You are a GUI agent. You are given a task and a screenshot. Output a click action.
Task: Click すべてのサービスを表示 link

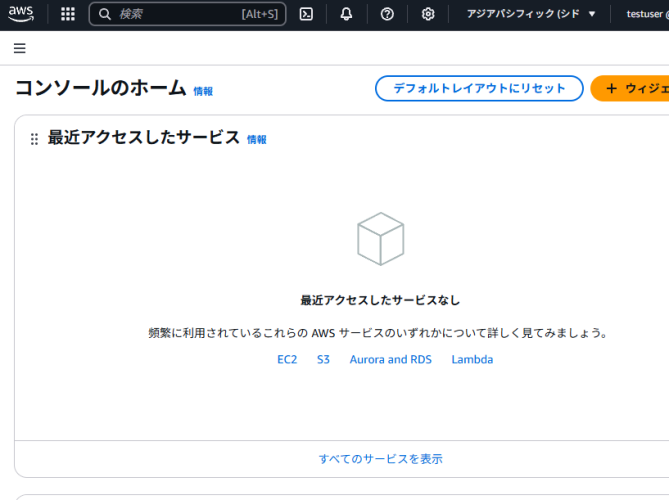[x=381, y=459]
